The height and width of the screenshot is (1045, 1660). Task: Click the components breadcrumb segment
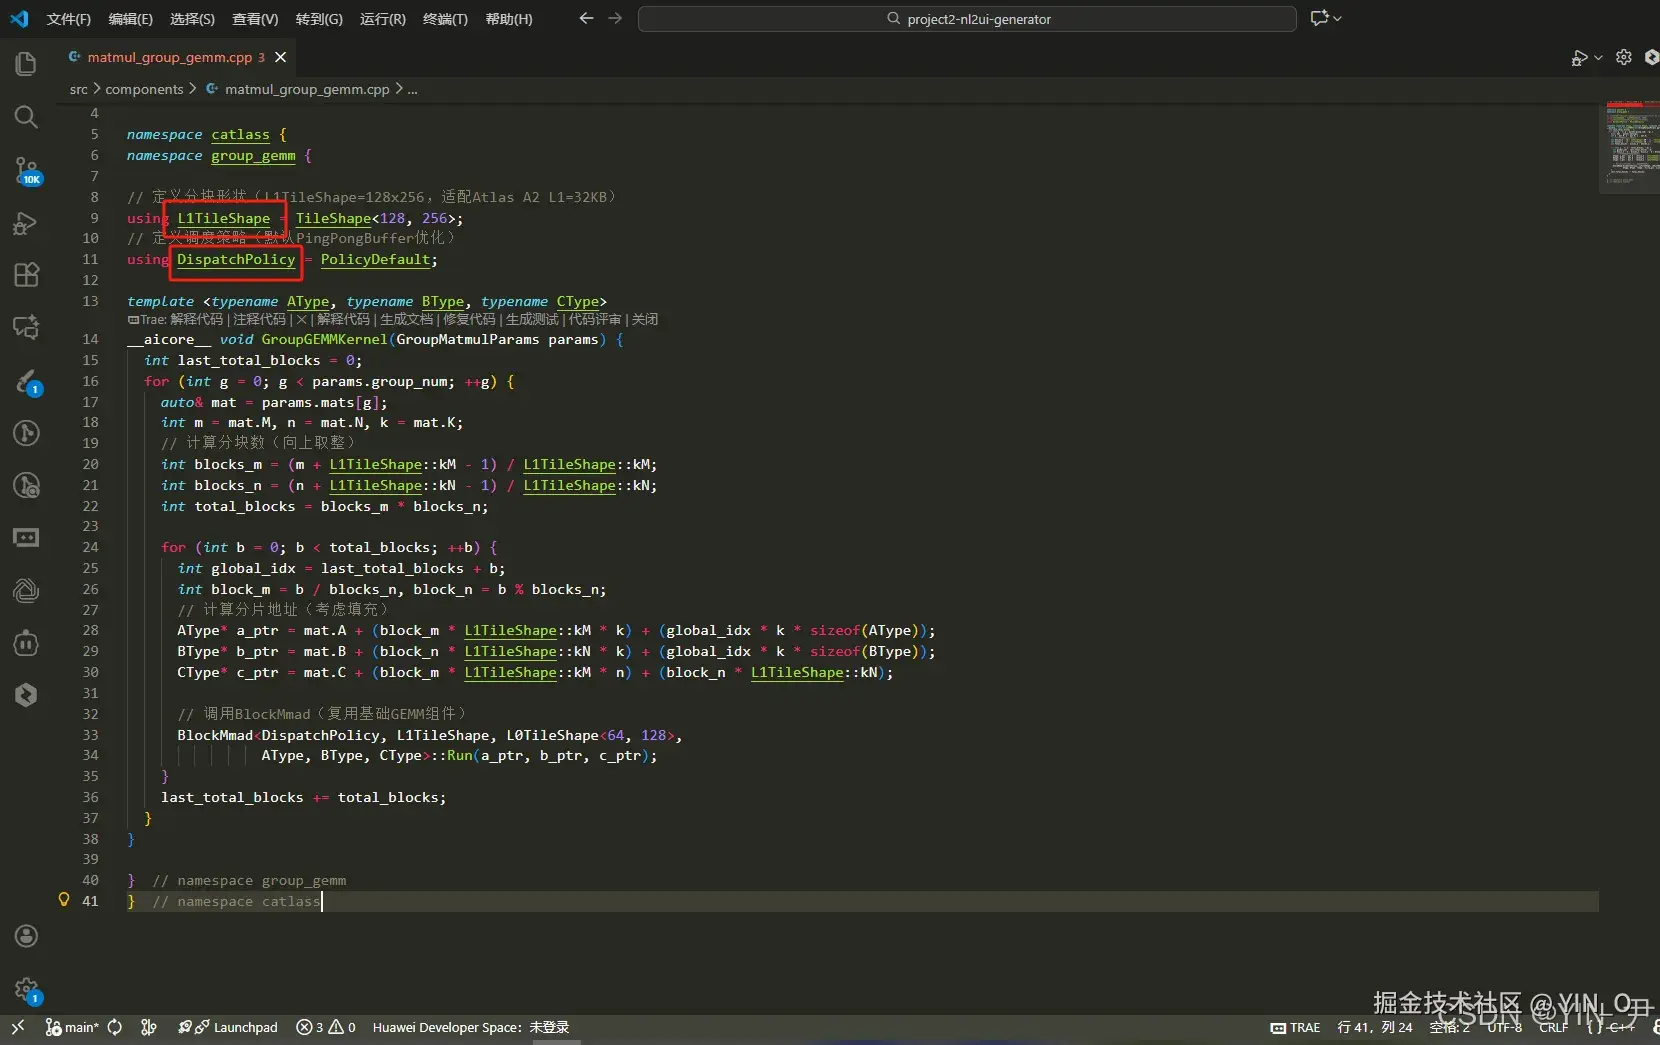click(144, 89)
